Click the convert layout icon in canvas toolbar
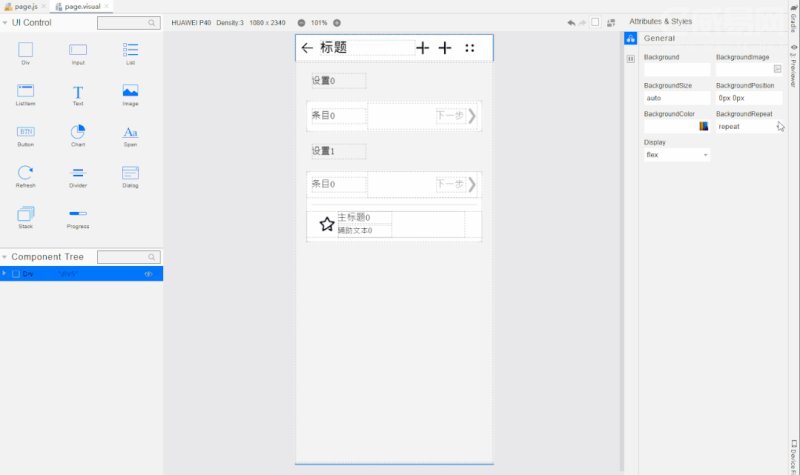800x475 pixels. pyautogui.click(x=611, y=23)
